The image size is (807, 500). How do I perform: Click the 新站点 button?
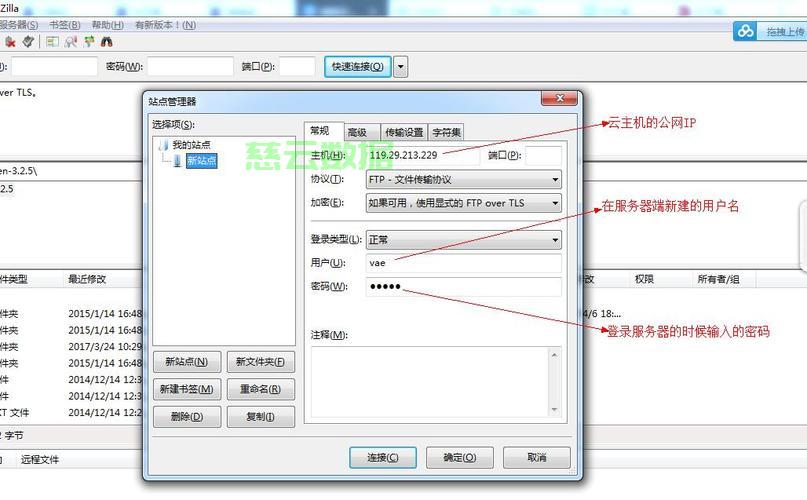click(x=186, y=362)
